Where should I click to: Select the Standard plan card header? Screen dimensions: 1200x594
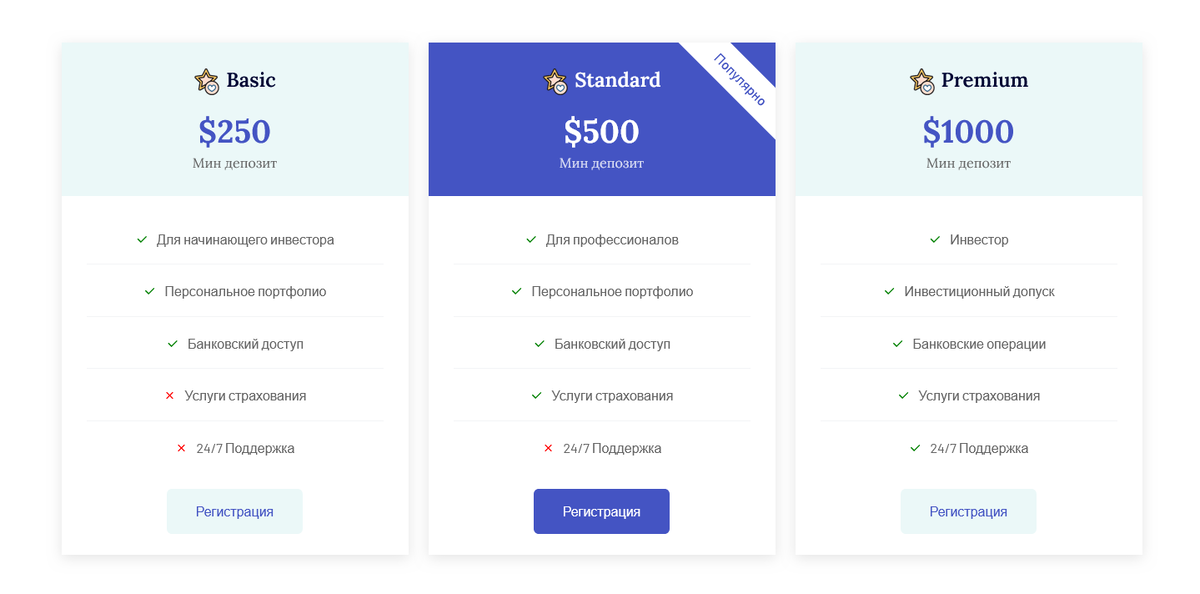[601, 119]
